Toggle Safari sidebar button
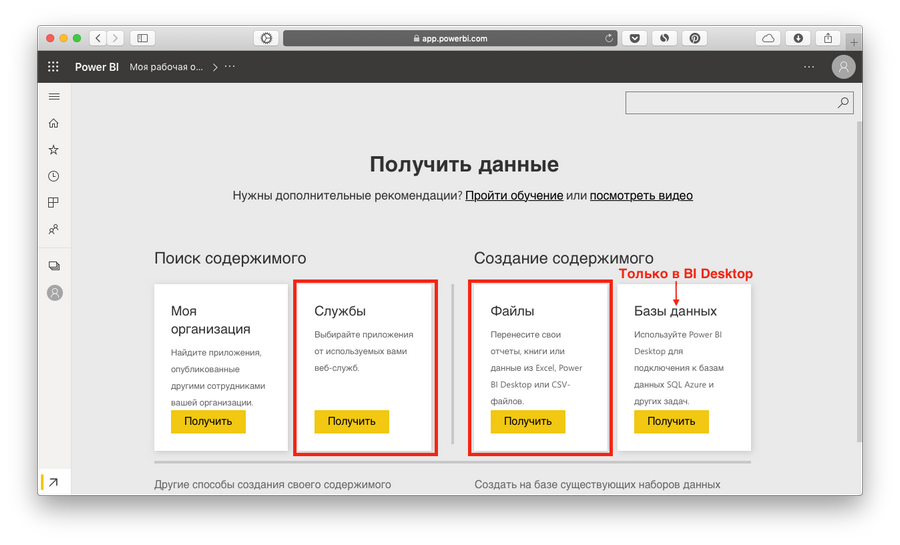Image resolution: width=900 pixels, height=545 pixels. coord(142,38)
